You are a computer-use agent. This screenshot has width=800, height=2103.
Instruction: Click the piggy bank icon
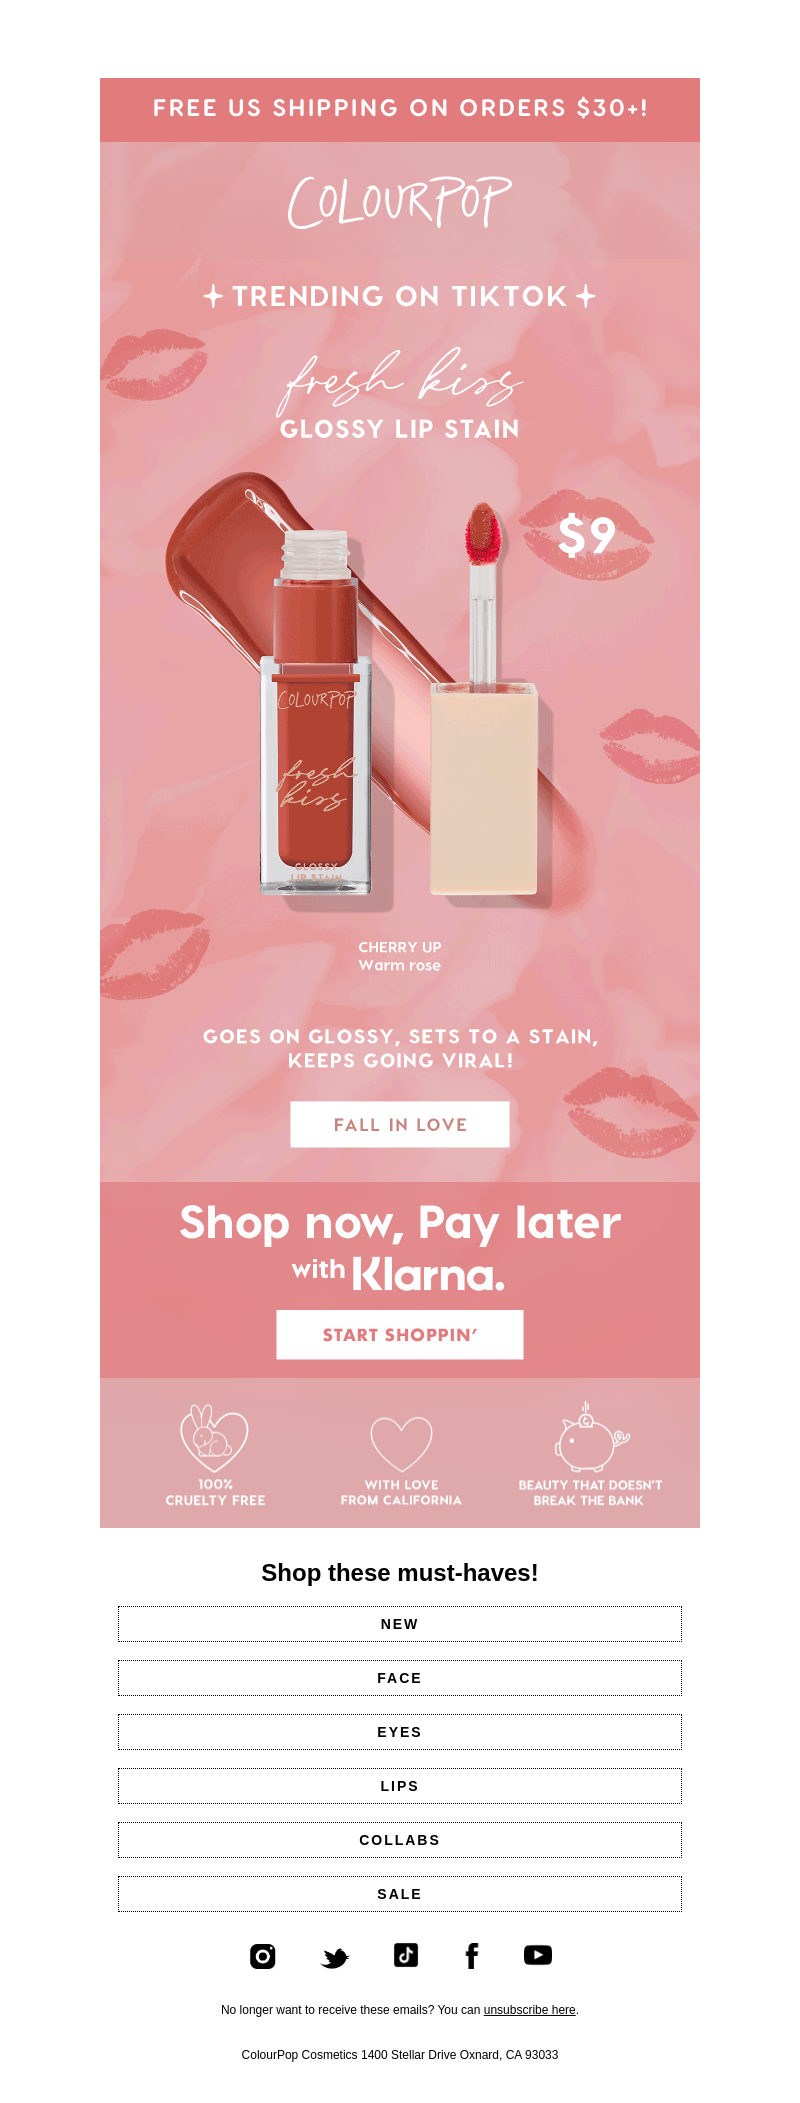590,1436
